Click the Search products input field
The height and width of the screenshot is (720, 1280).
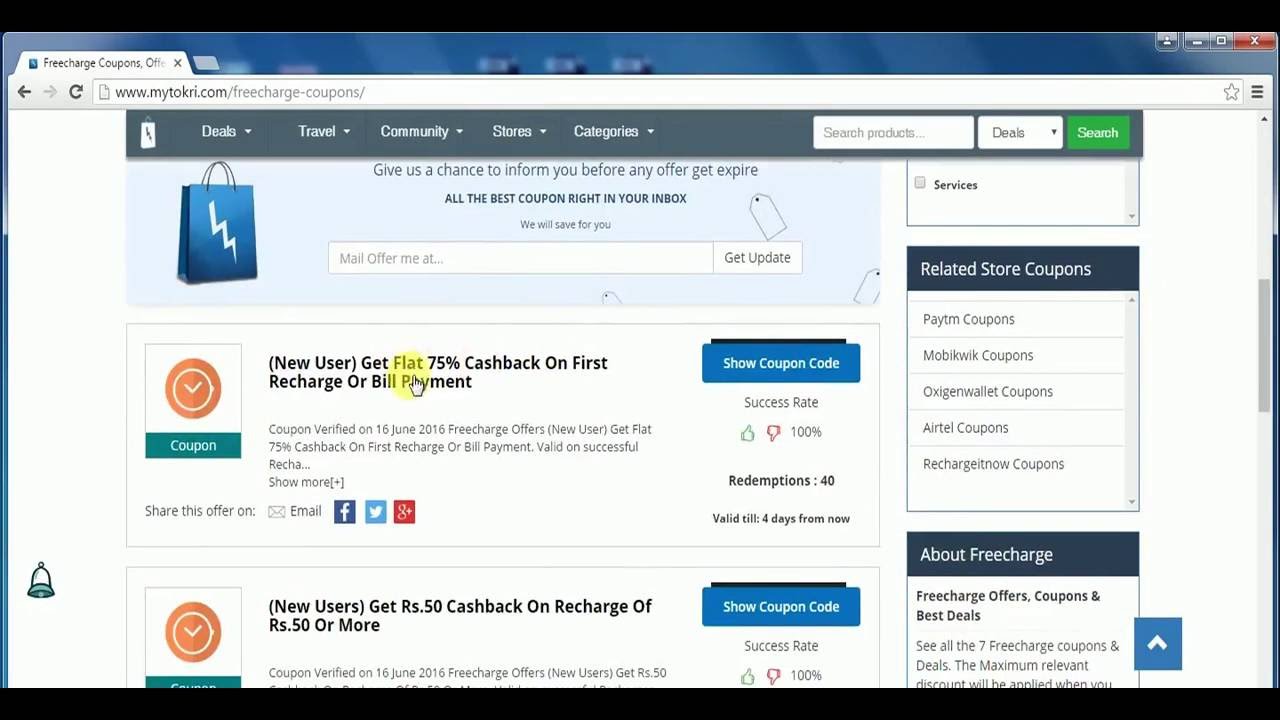893,133
